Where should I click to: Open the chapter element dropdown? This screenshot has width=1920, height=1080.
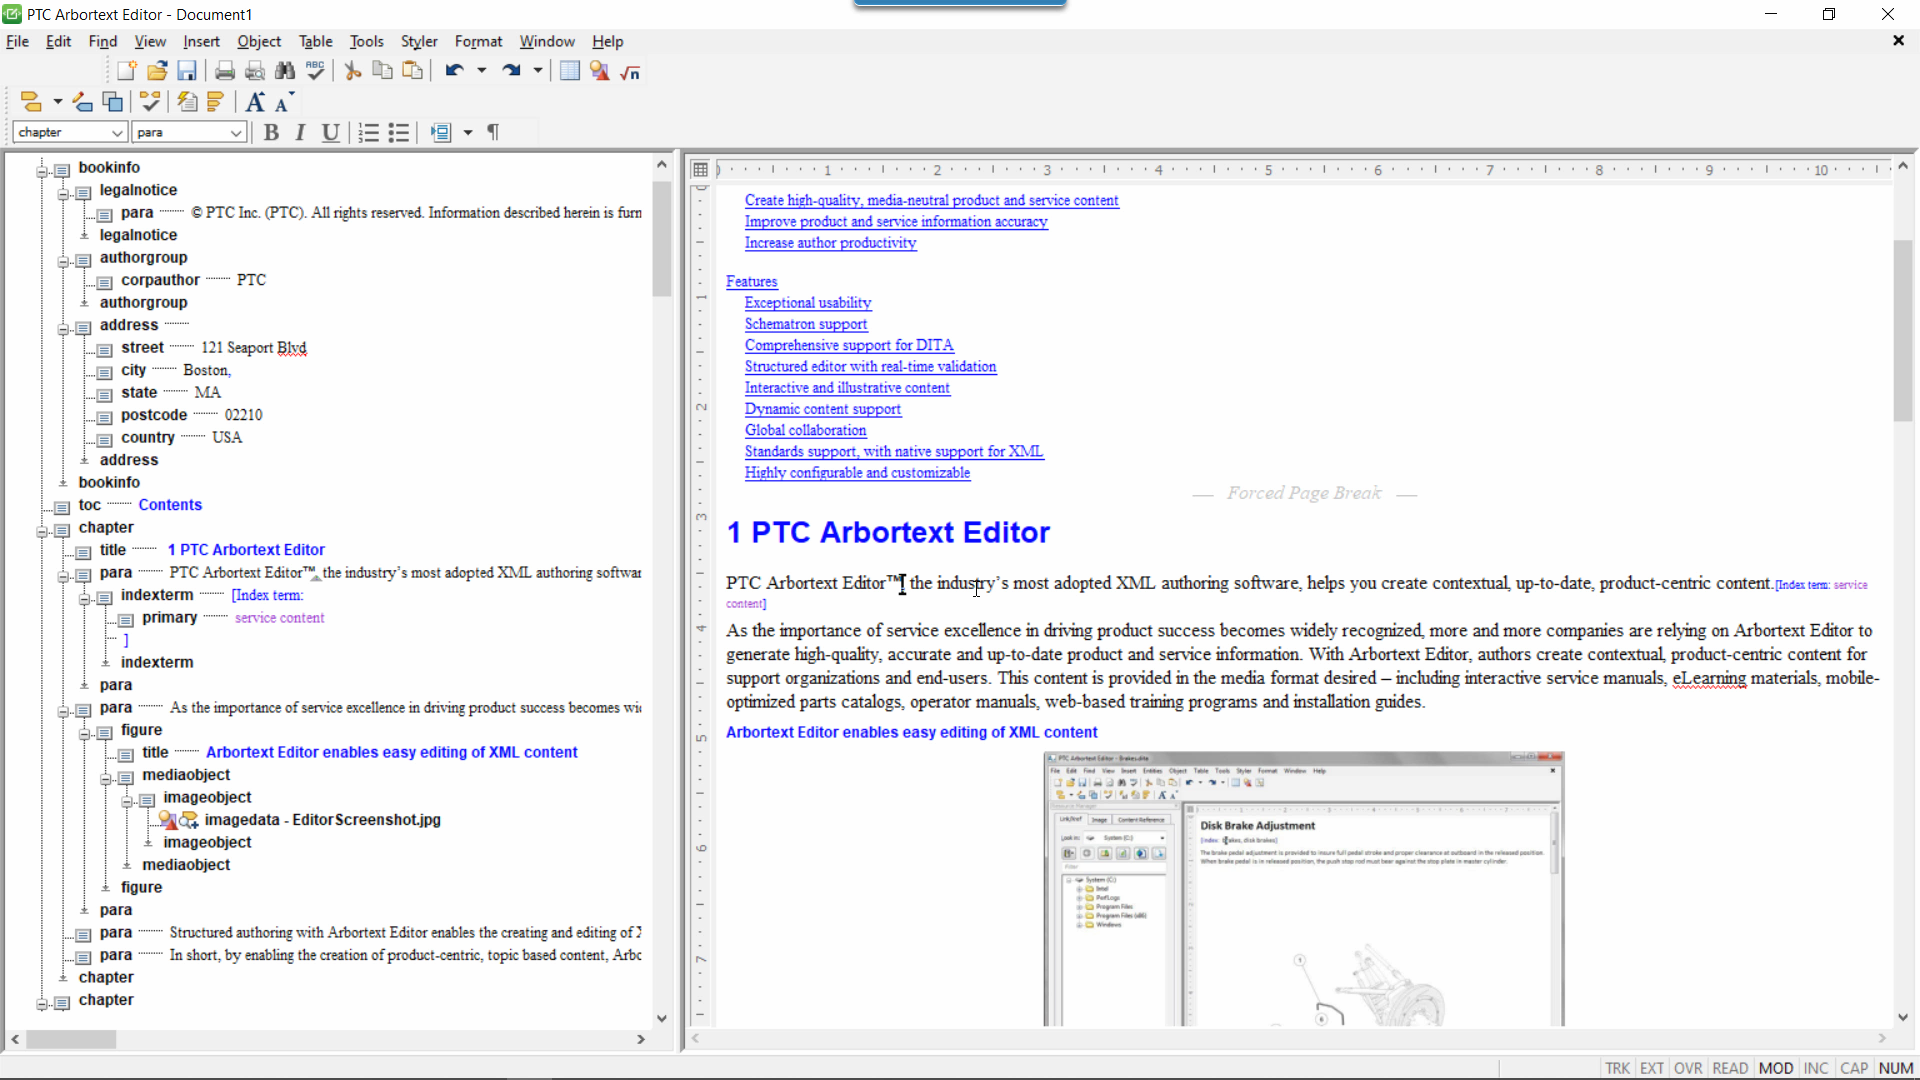[x=117, y=132]
